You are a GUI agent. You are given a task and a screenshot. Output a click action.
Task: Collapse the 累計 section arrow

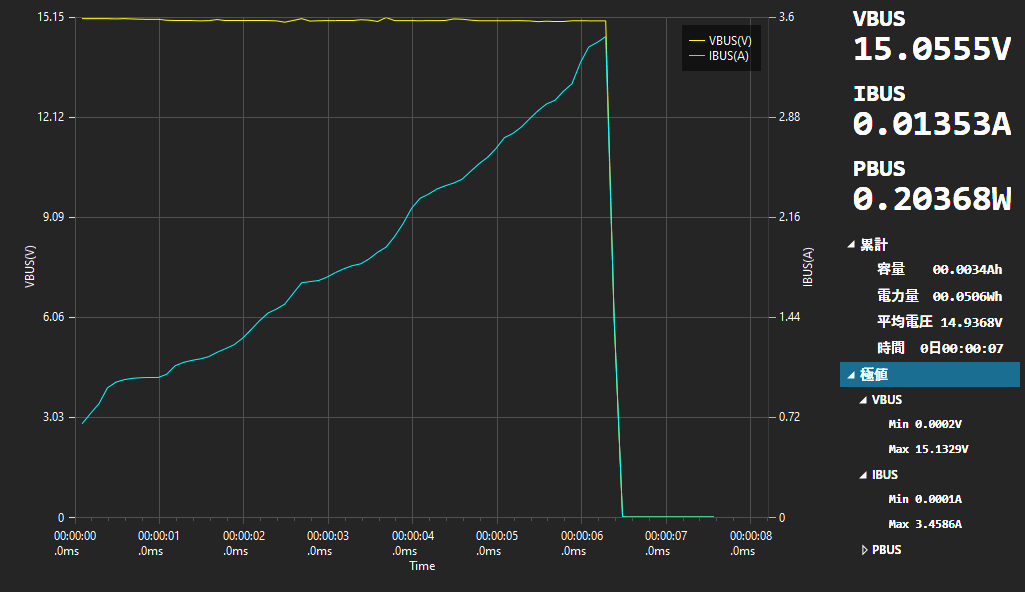coord(851,245)
